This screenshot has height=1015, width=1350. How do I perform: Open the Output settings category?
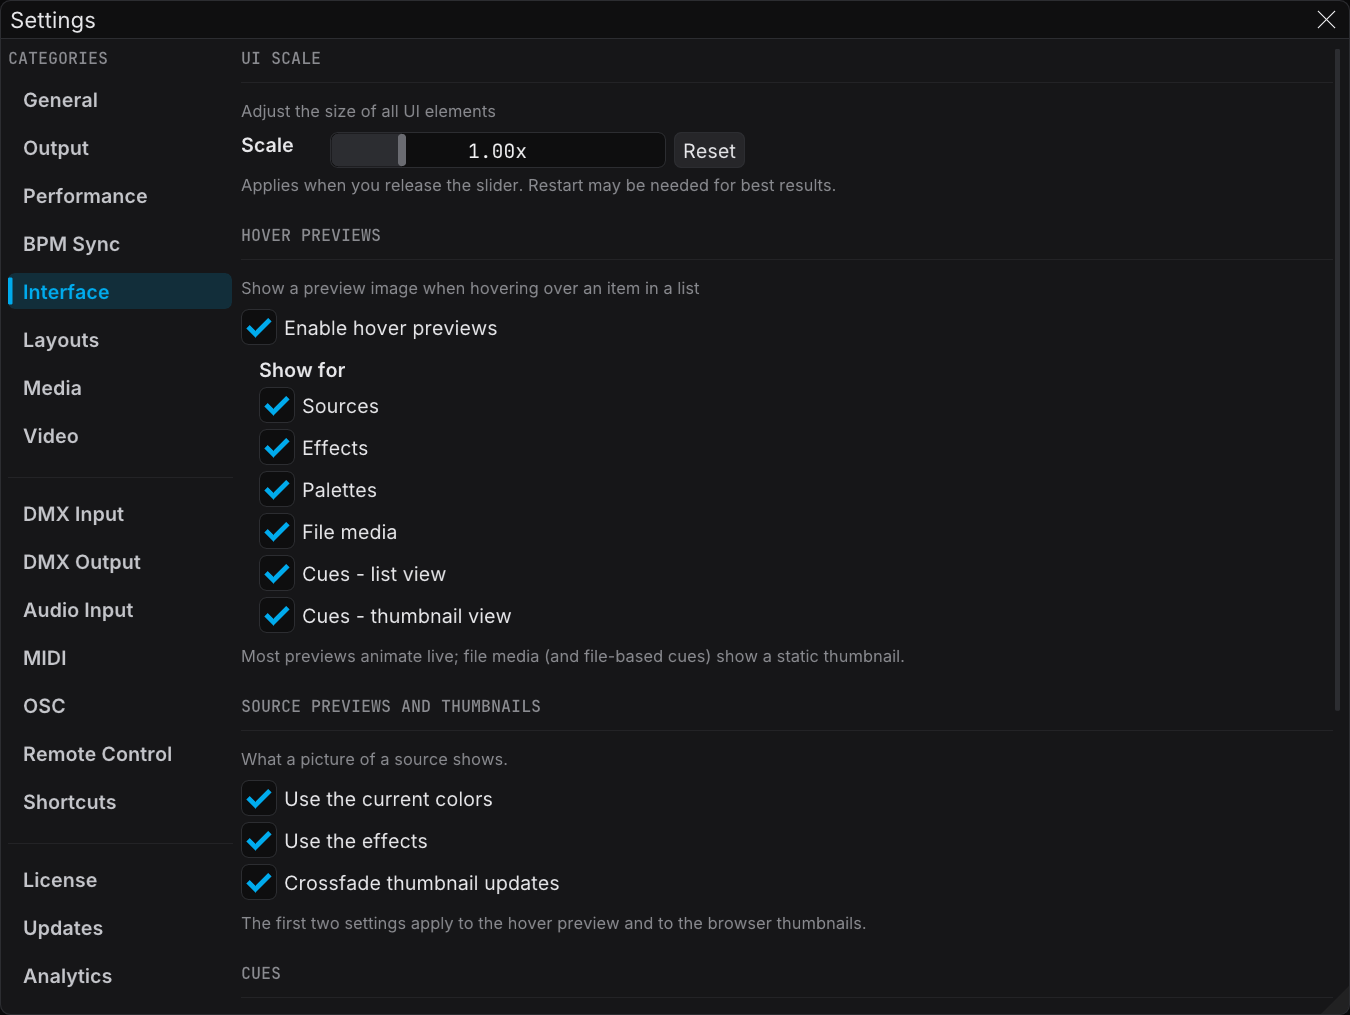point(119,148)
